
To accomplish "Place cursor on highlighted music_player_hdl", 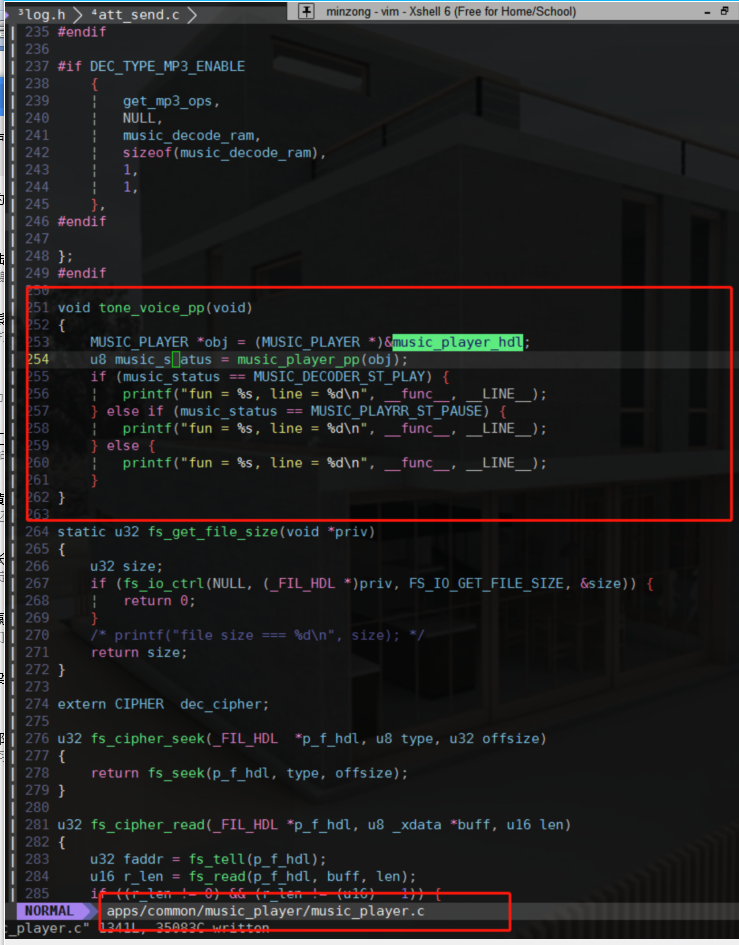I will click(x=458, y=342).
